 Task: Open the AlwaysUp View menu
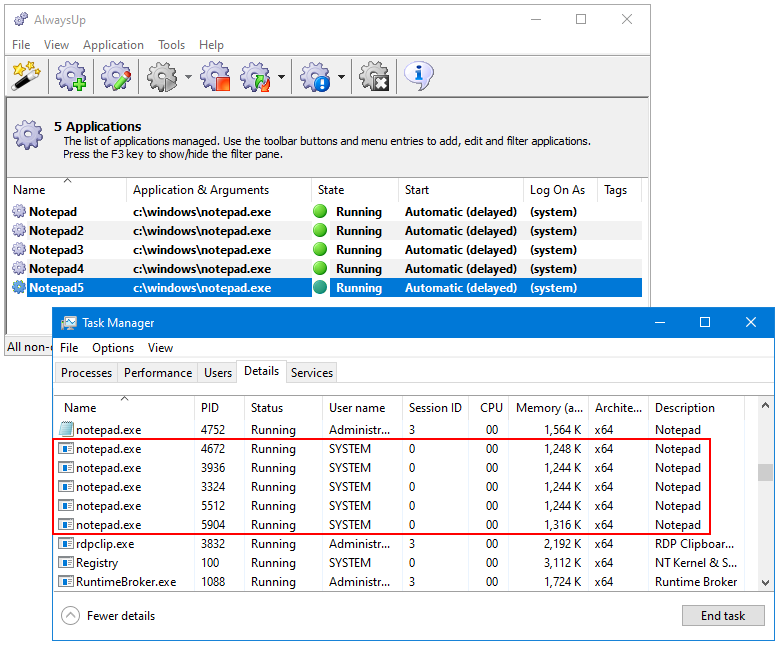pyautogui.click(x=56, y=45)
